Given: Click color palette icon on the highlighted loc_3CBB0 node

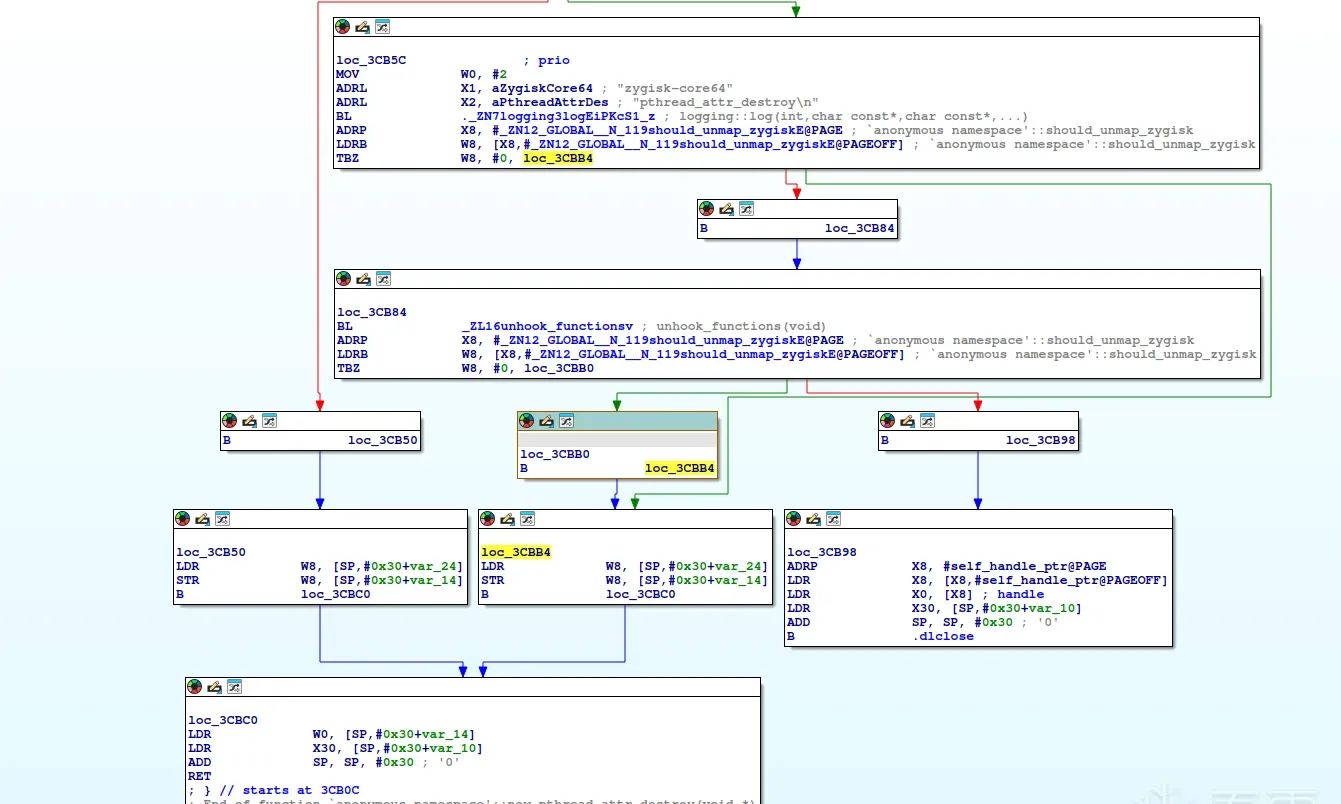Looking at the screenshot, I should tap(527, 421).
